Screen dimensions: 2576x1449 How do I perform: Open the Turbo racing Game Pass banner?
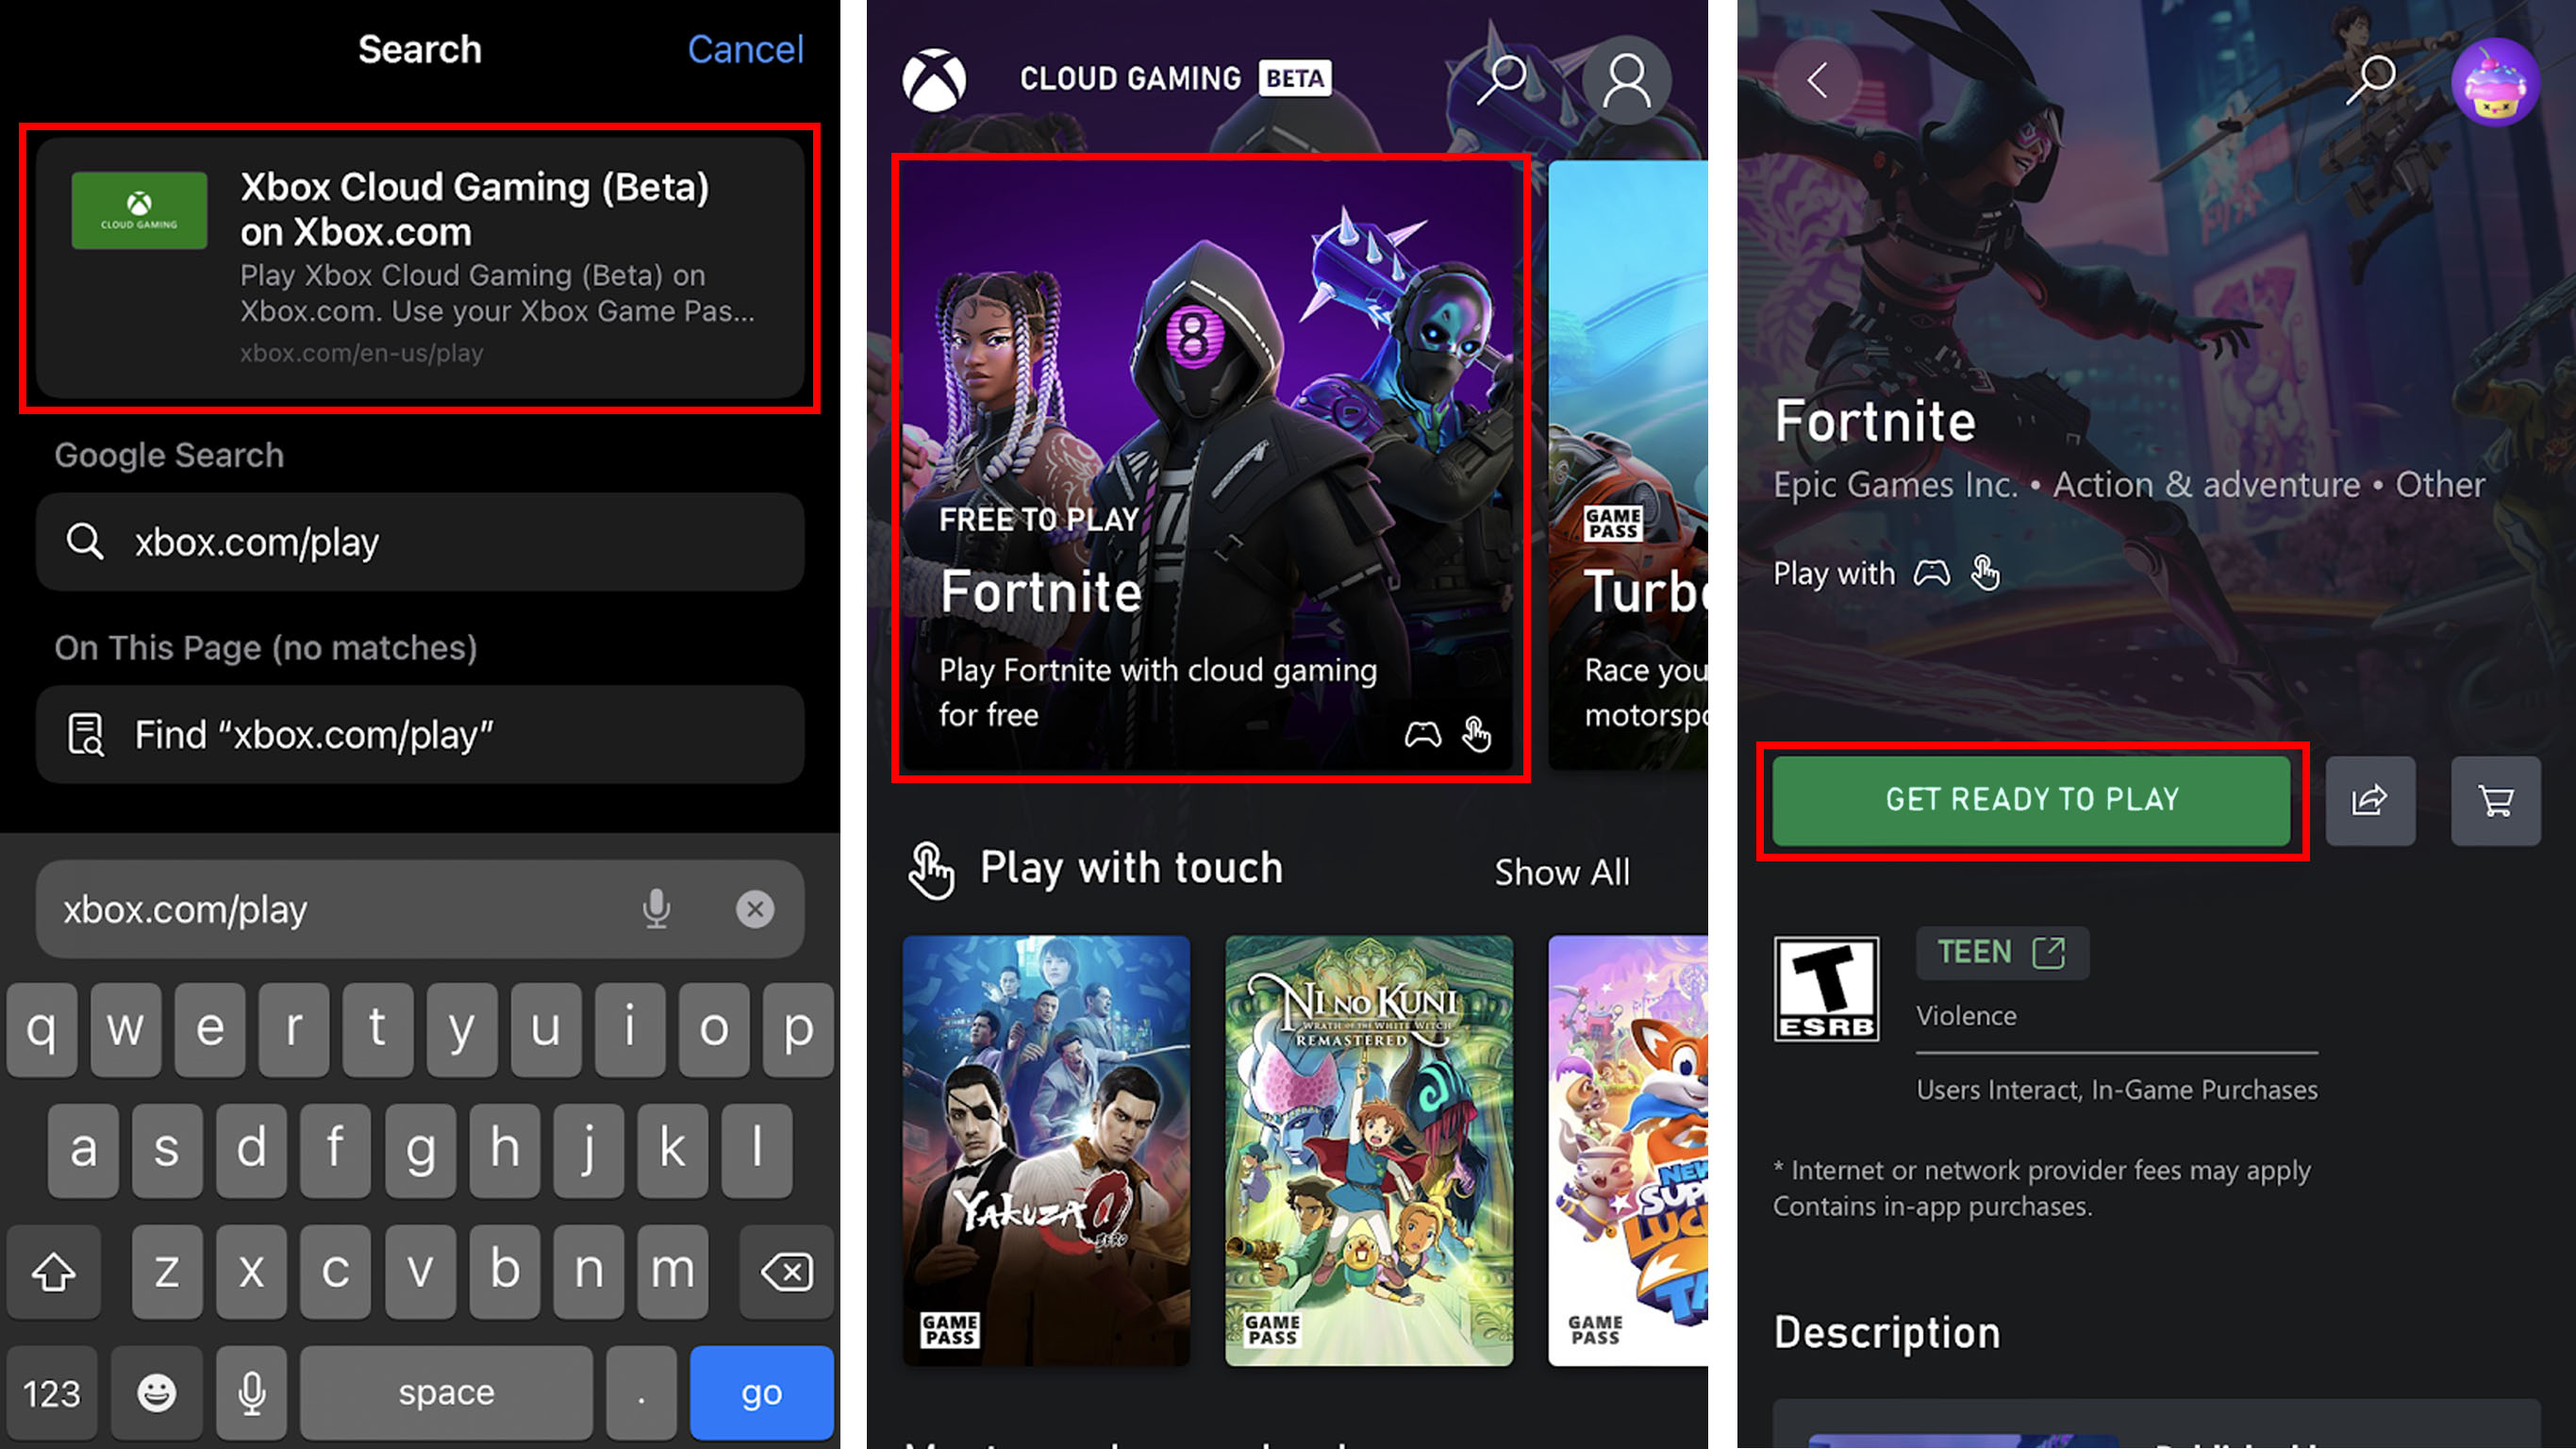1628,467
